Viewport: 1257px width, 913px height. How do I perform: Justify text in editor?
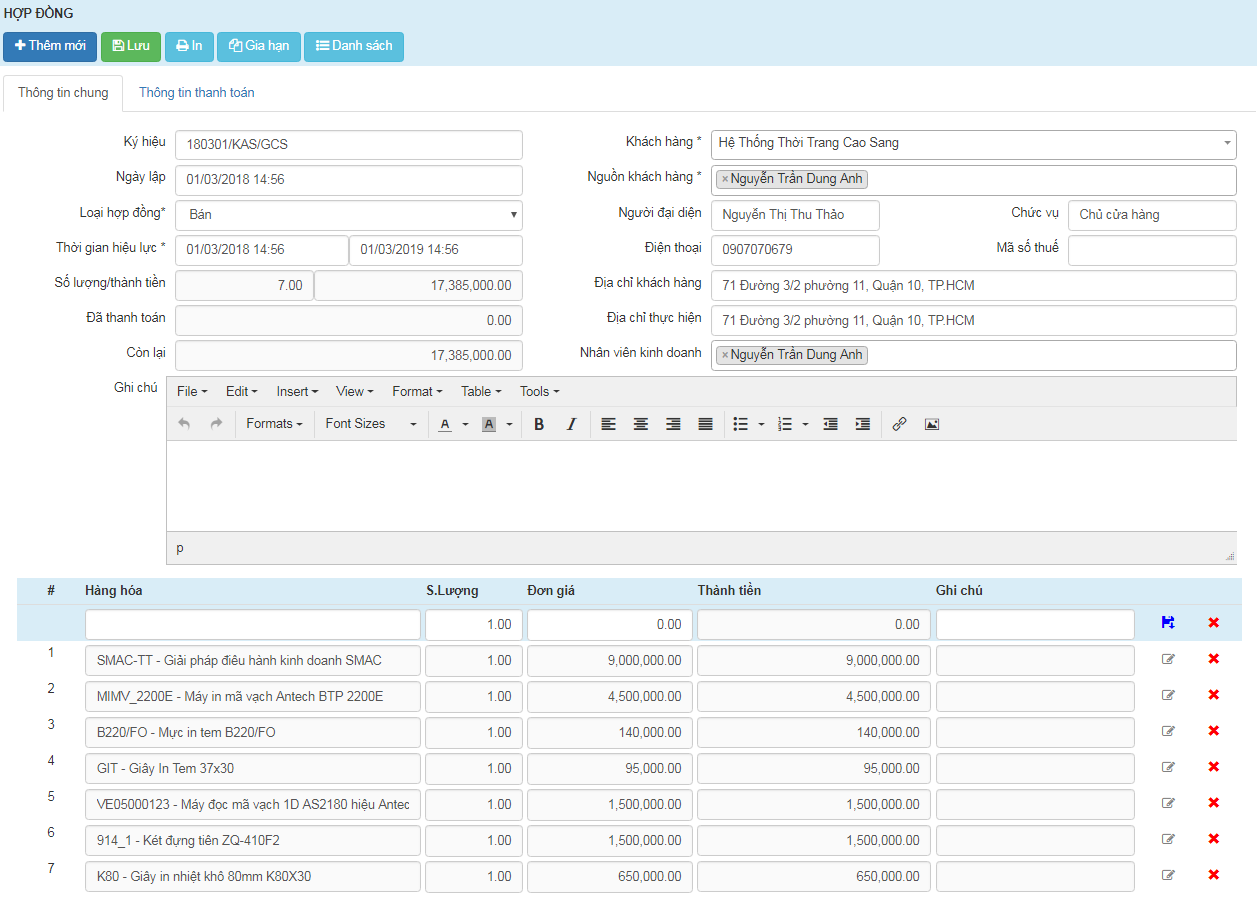coord(705,424)
